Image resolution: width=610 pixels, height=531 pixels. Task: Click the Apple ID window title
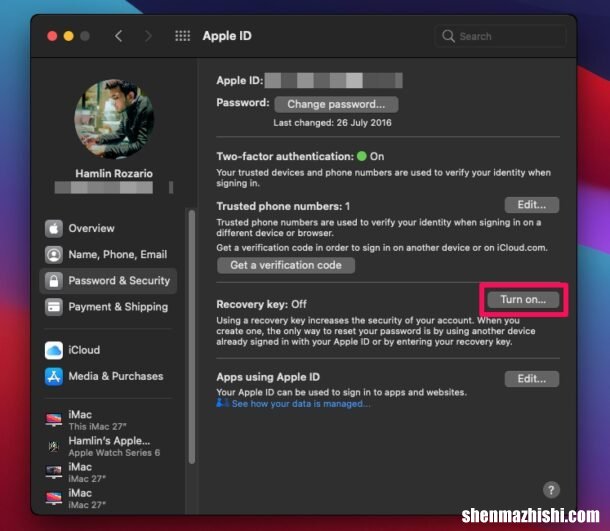[227, 36]
